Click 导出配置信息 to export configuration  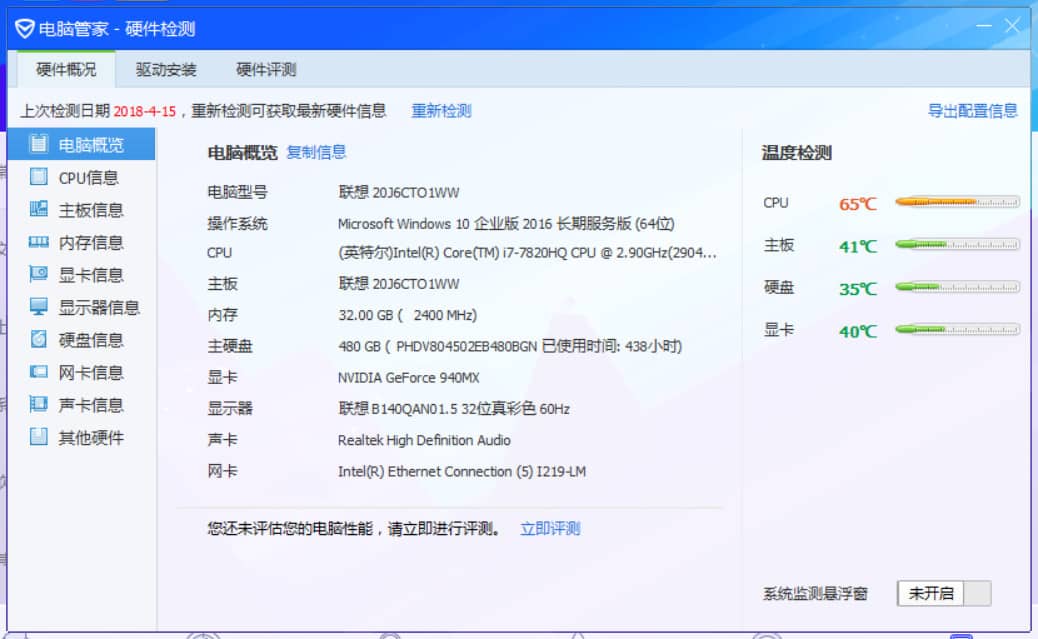coord(972,111)
